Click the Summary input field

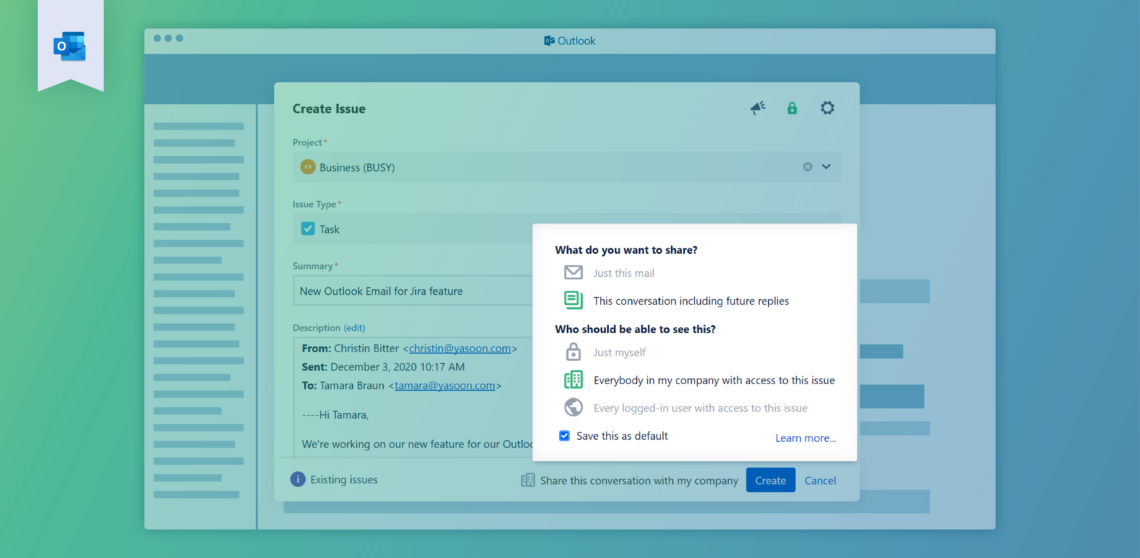click(x=413, y=291)
